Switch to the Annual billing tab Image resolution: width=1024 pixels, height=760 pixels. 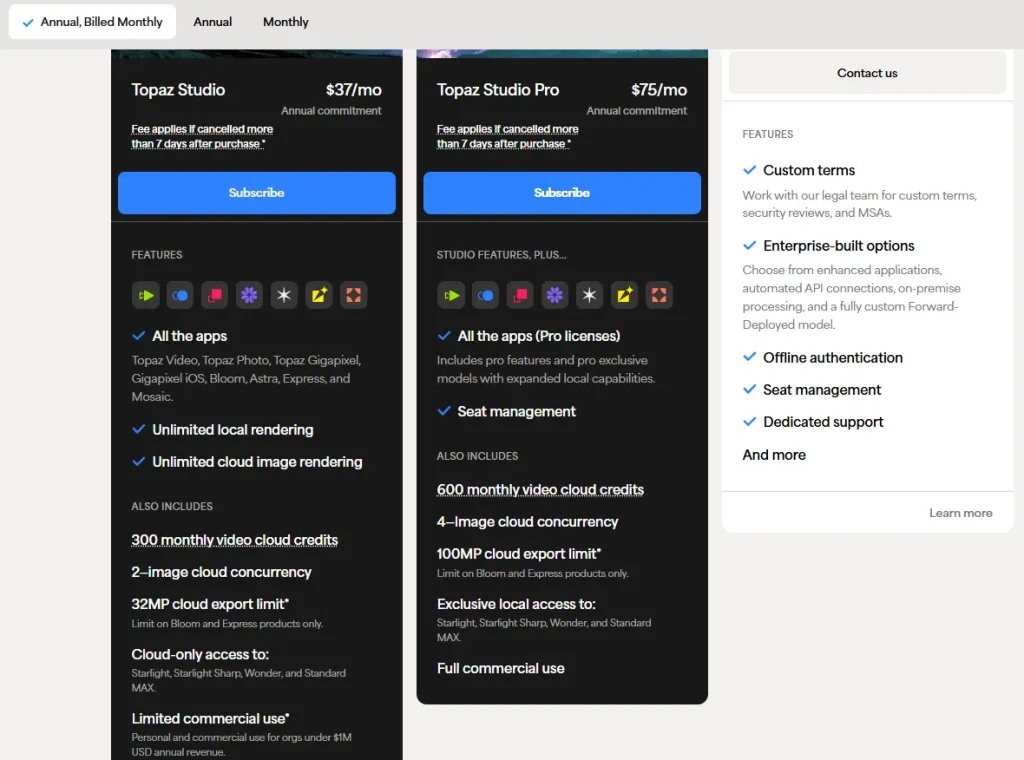pos(213,22)
